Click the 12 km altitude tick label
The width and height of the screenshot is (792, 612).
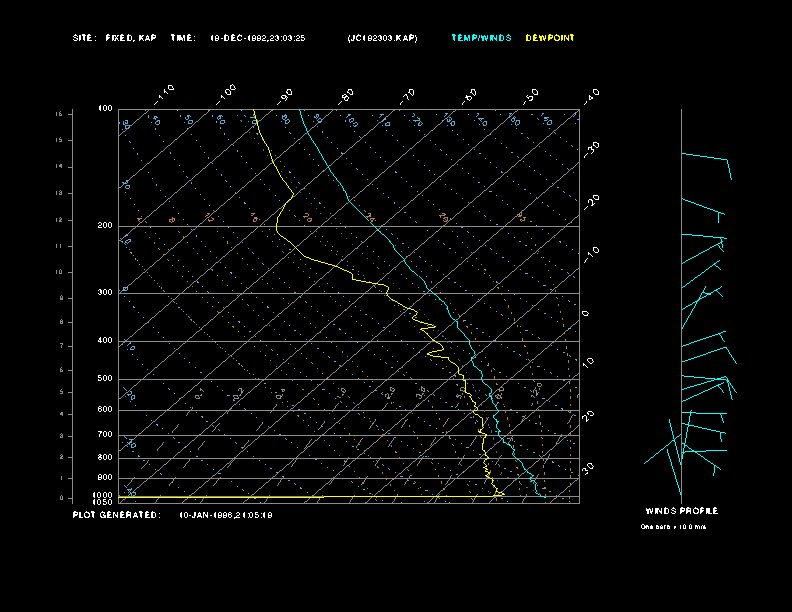60,219
